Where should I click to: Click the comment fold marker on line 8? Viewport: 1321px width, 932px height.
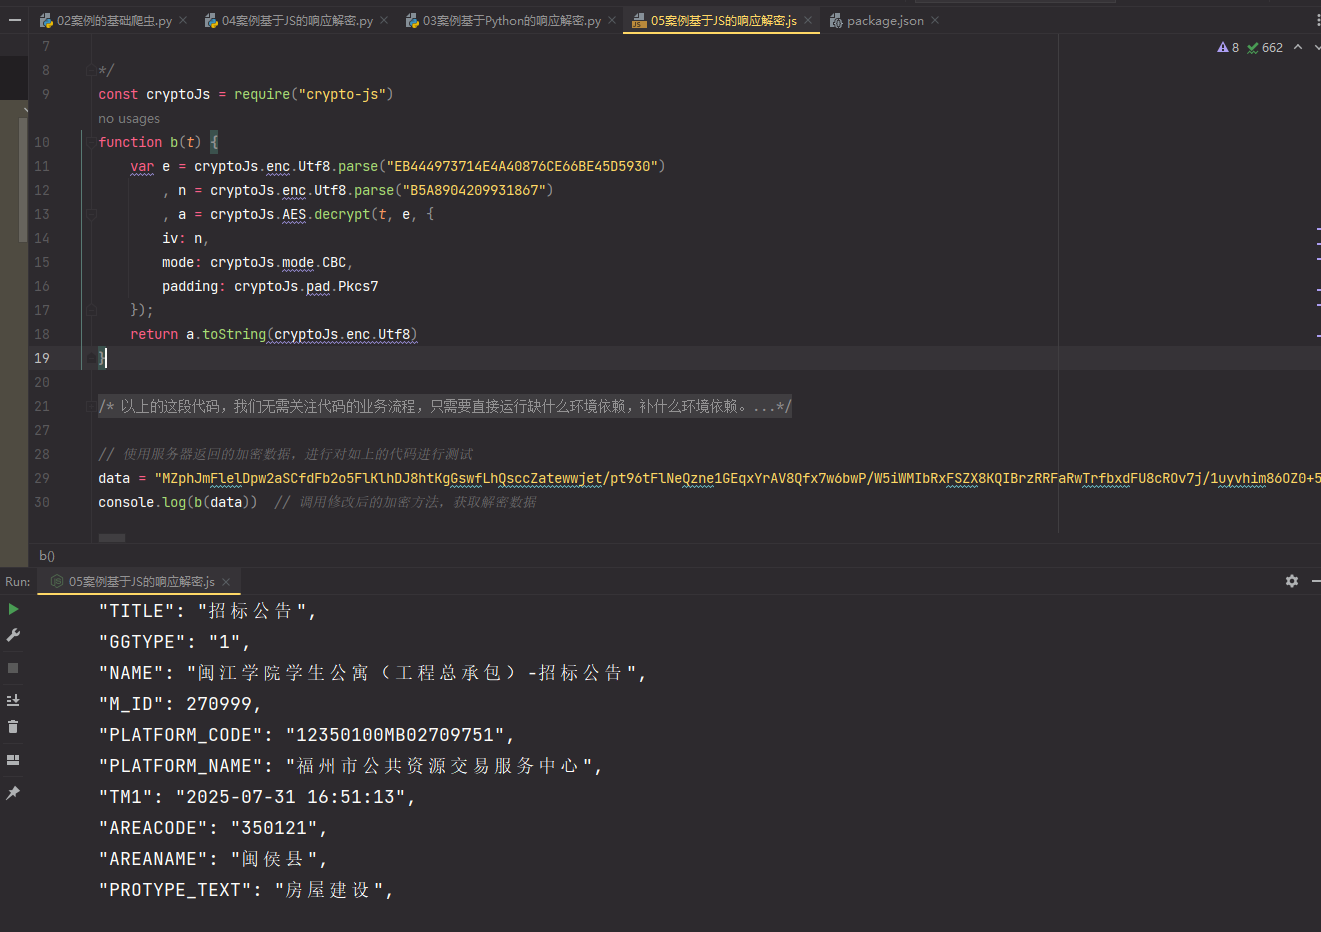(91, 70)
